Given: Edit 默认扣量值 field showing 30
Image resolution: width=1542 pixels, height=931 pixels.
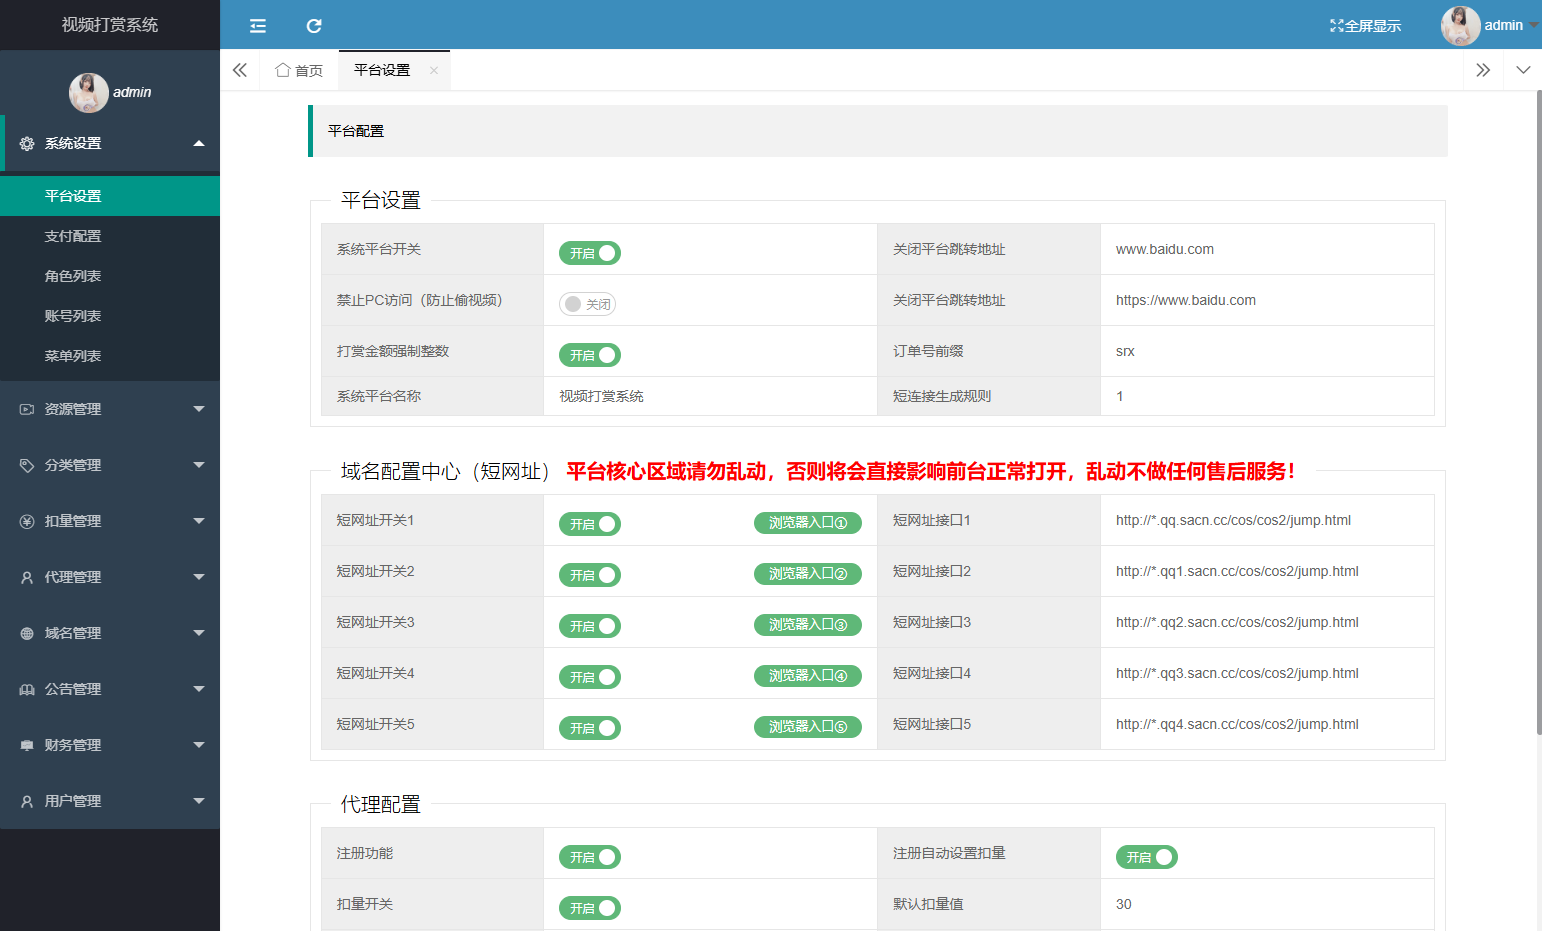Looking at the screenshot, I should [x=1267, y=904].
